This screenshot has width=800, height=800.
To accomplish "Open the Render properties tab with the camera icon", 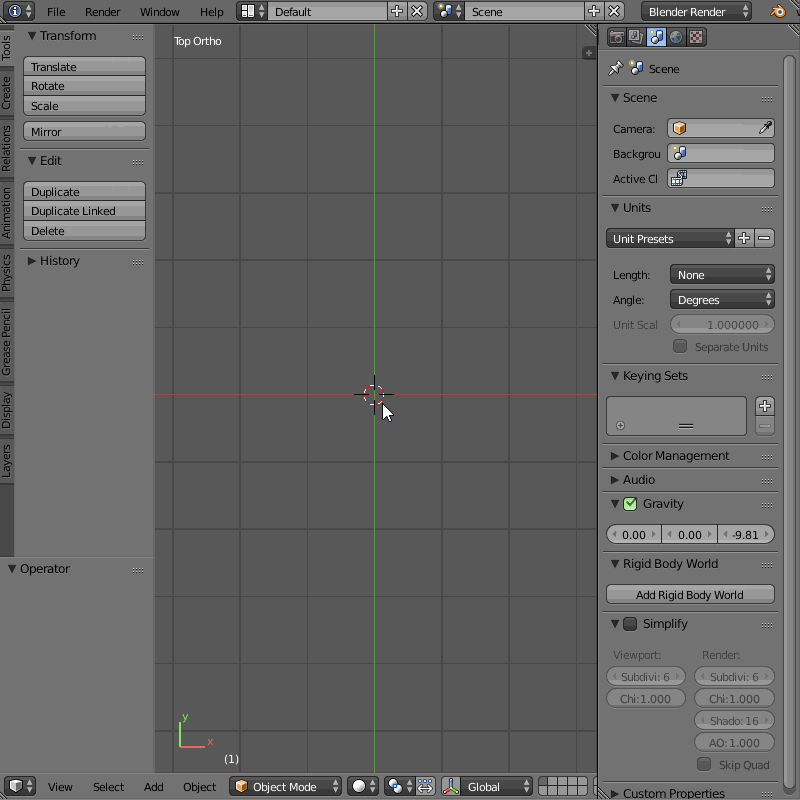I will (616, 36).
